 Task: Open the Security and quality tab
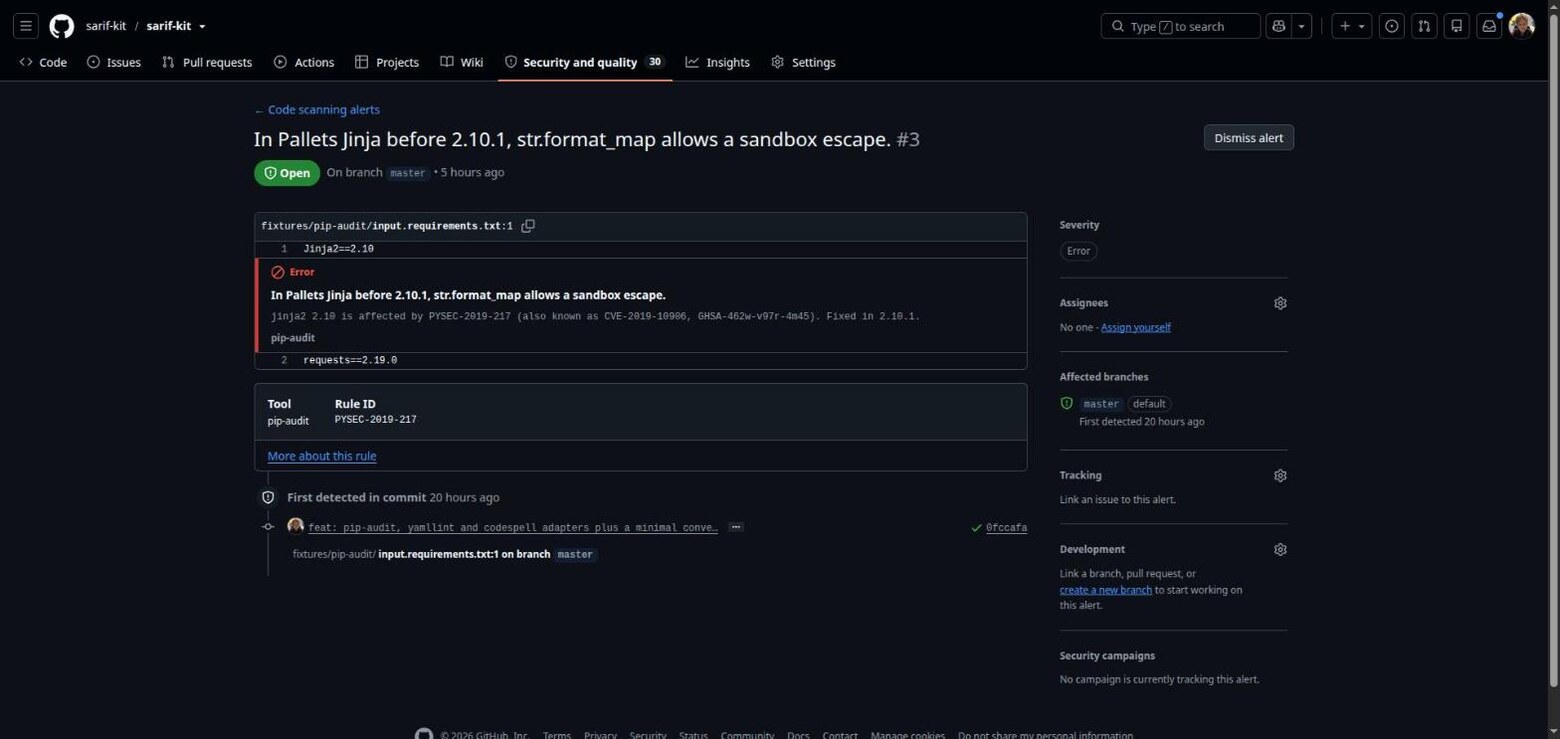pos(584,62)
